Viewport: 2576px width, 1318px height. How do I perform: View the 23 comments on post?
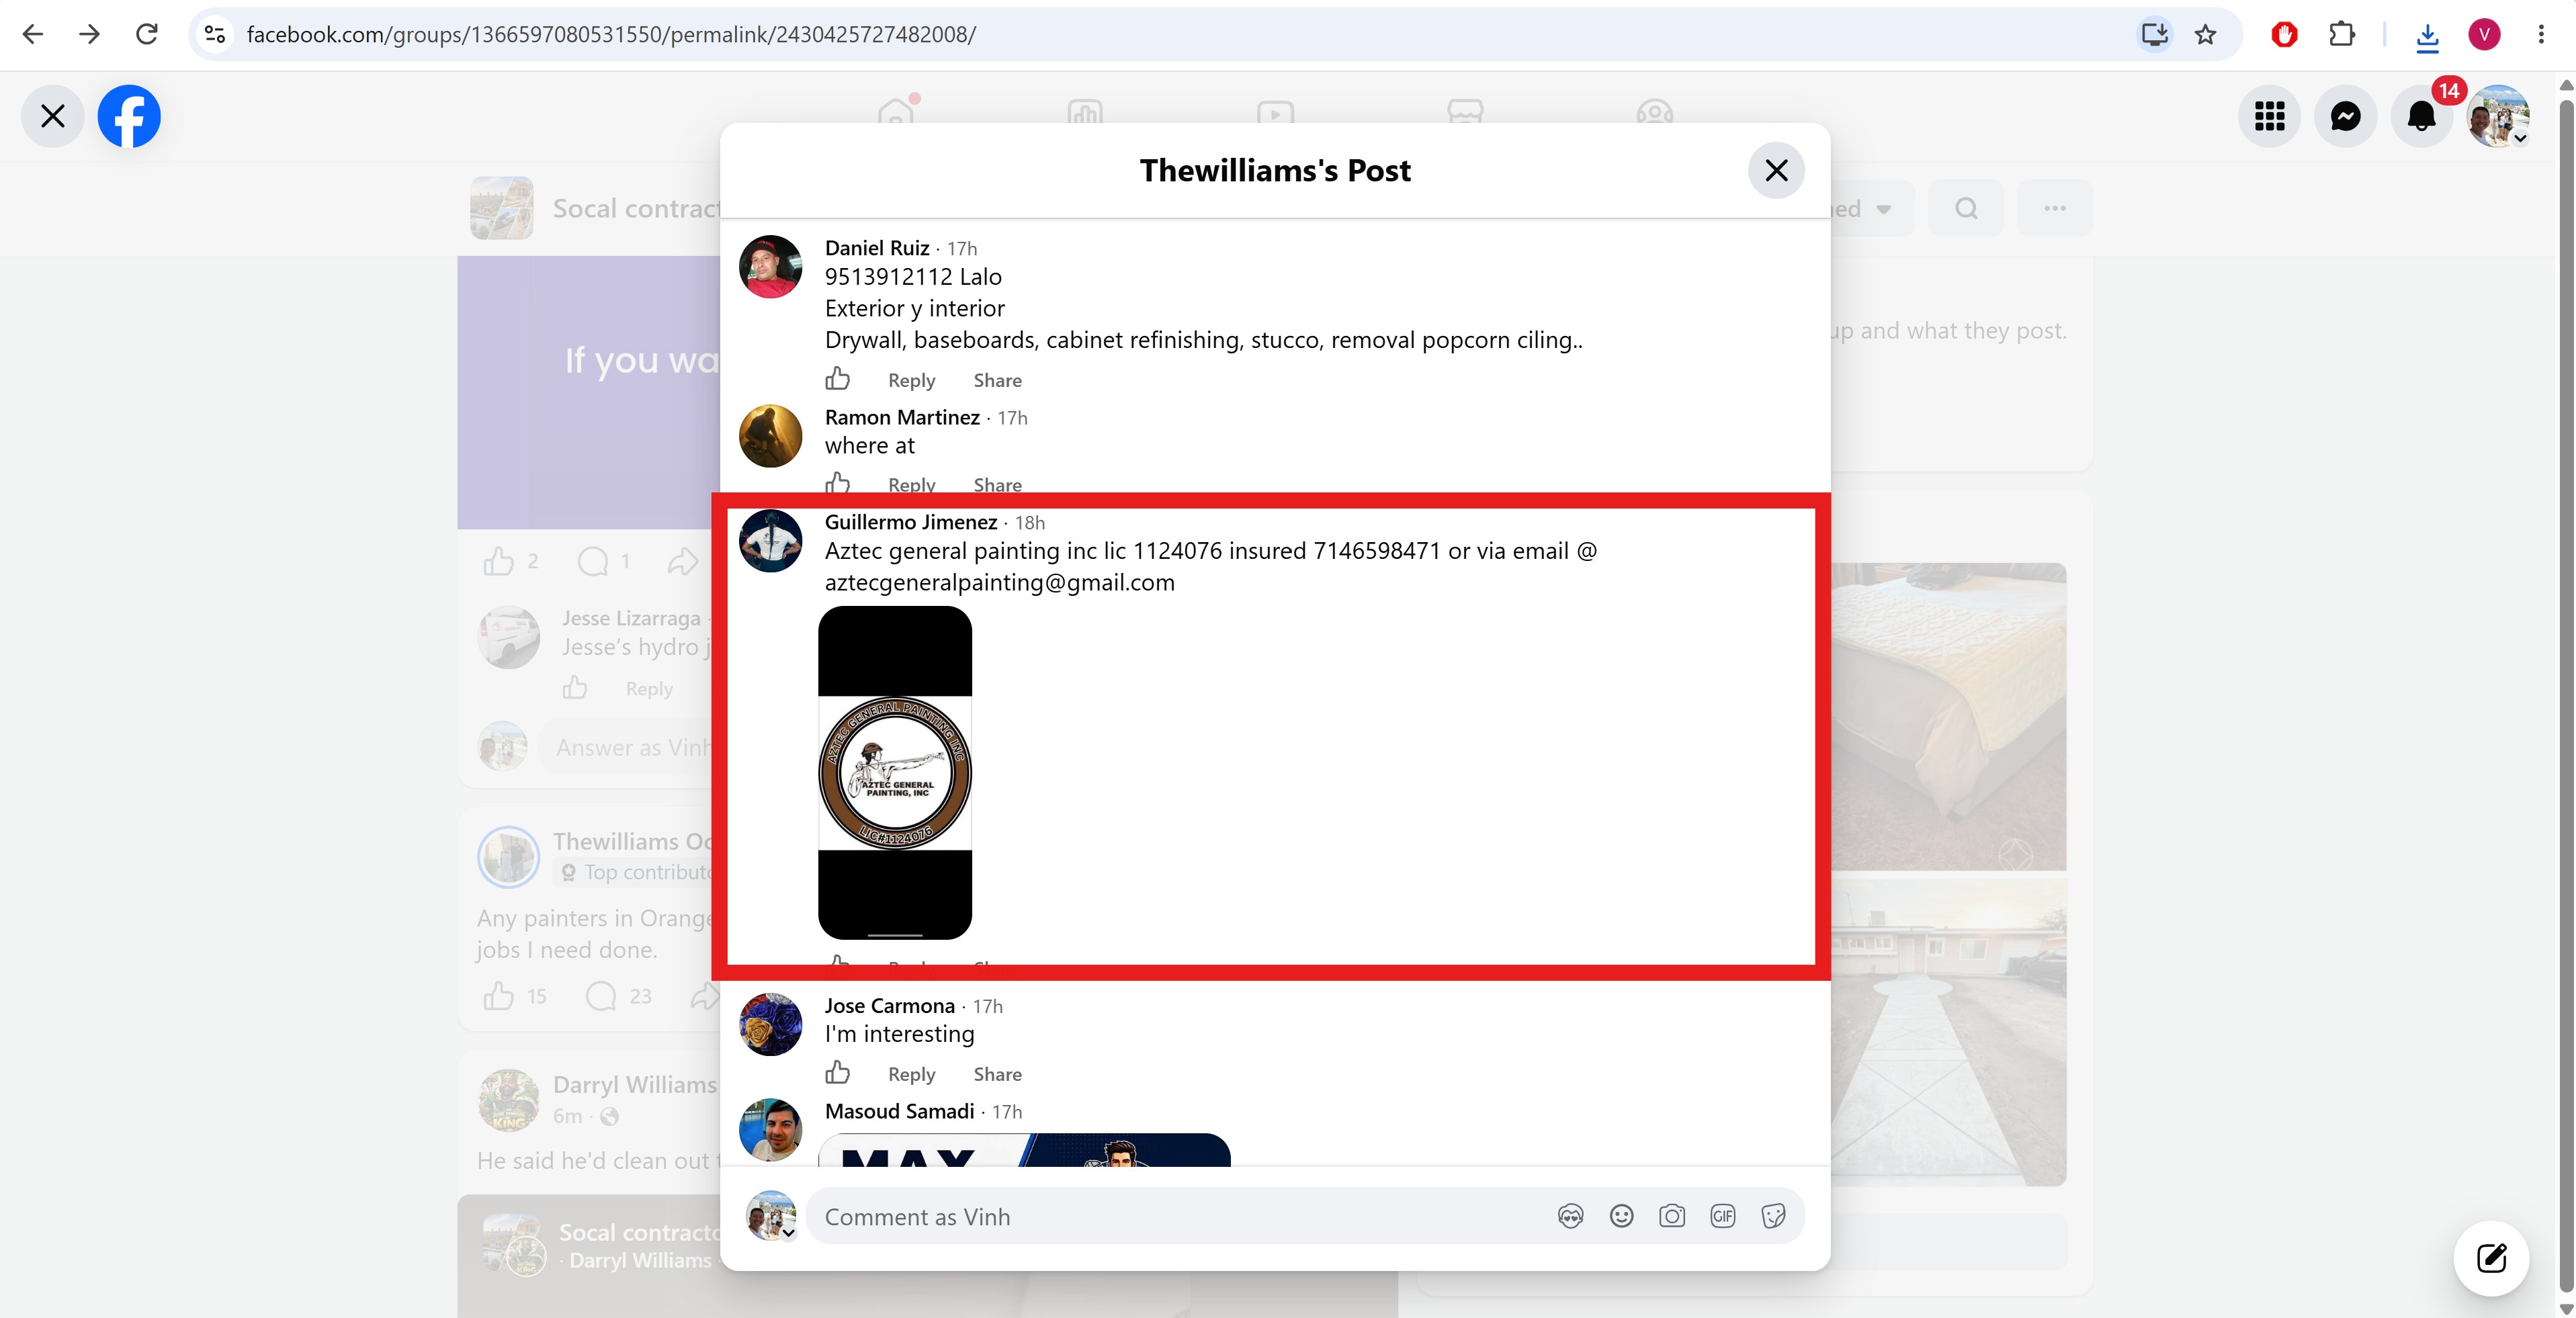(x=619, y=996)
